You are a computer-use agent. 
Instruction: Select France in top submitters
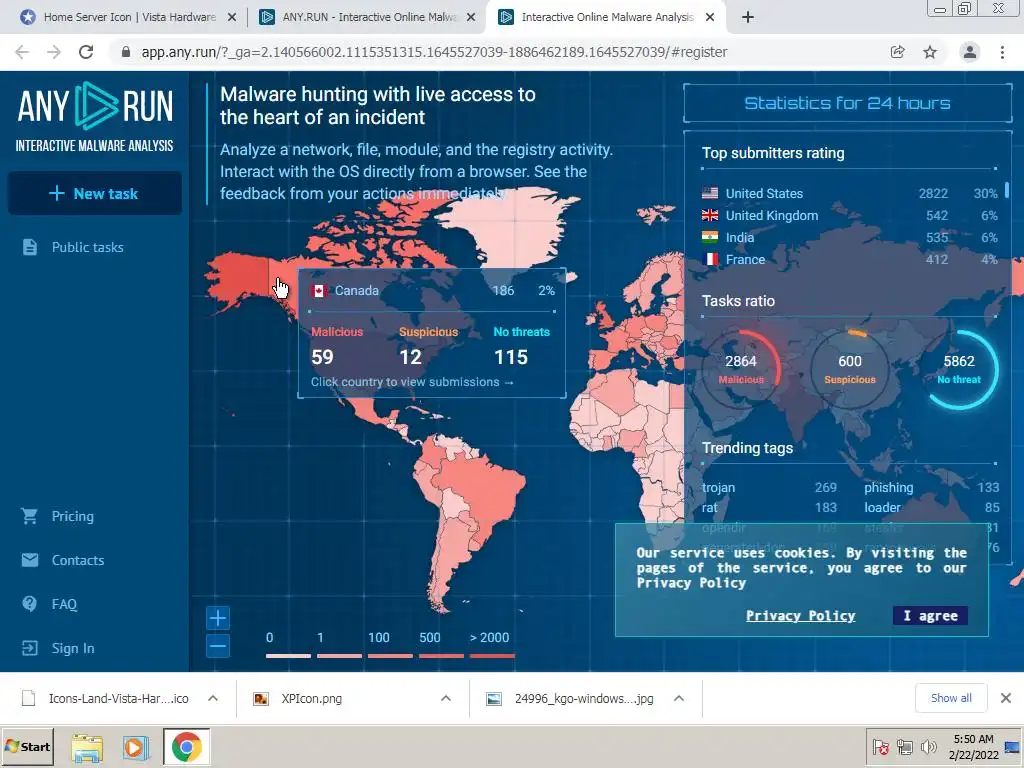[849, 259]
